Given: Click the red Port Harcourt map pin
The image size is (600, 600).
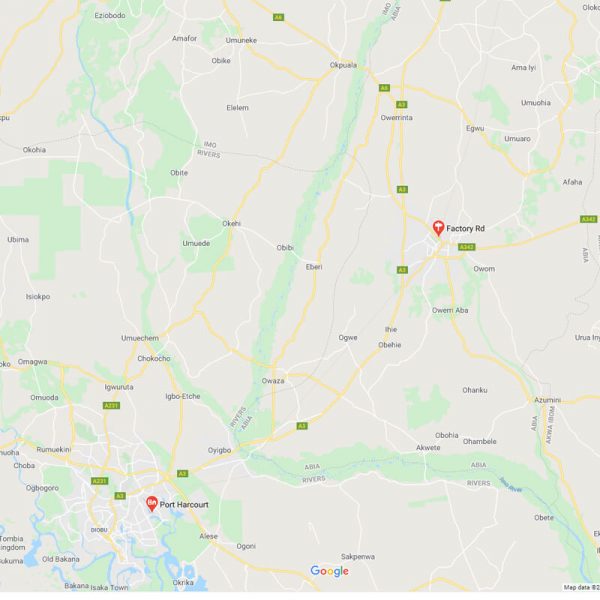Looking at the screenshot, I should click(x=152, y=504).
